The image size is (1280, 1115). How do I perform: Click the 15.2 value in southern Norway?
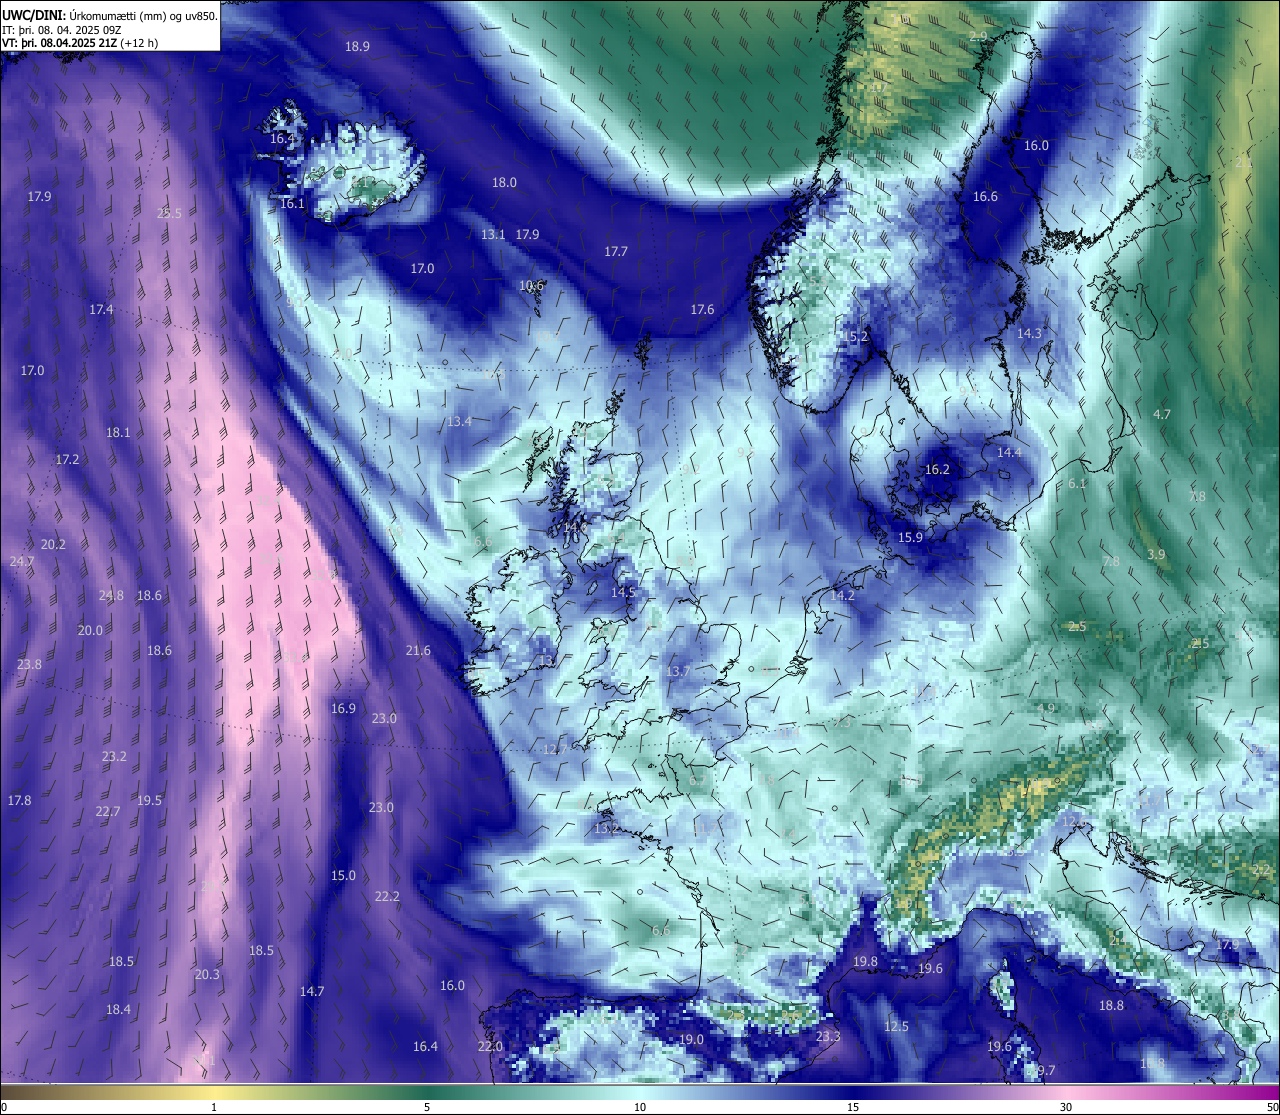point(857,338)
